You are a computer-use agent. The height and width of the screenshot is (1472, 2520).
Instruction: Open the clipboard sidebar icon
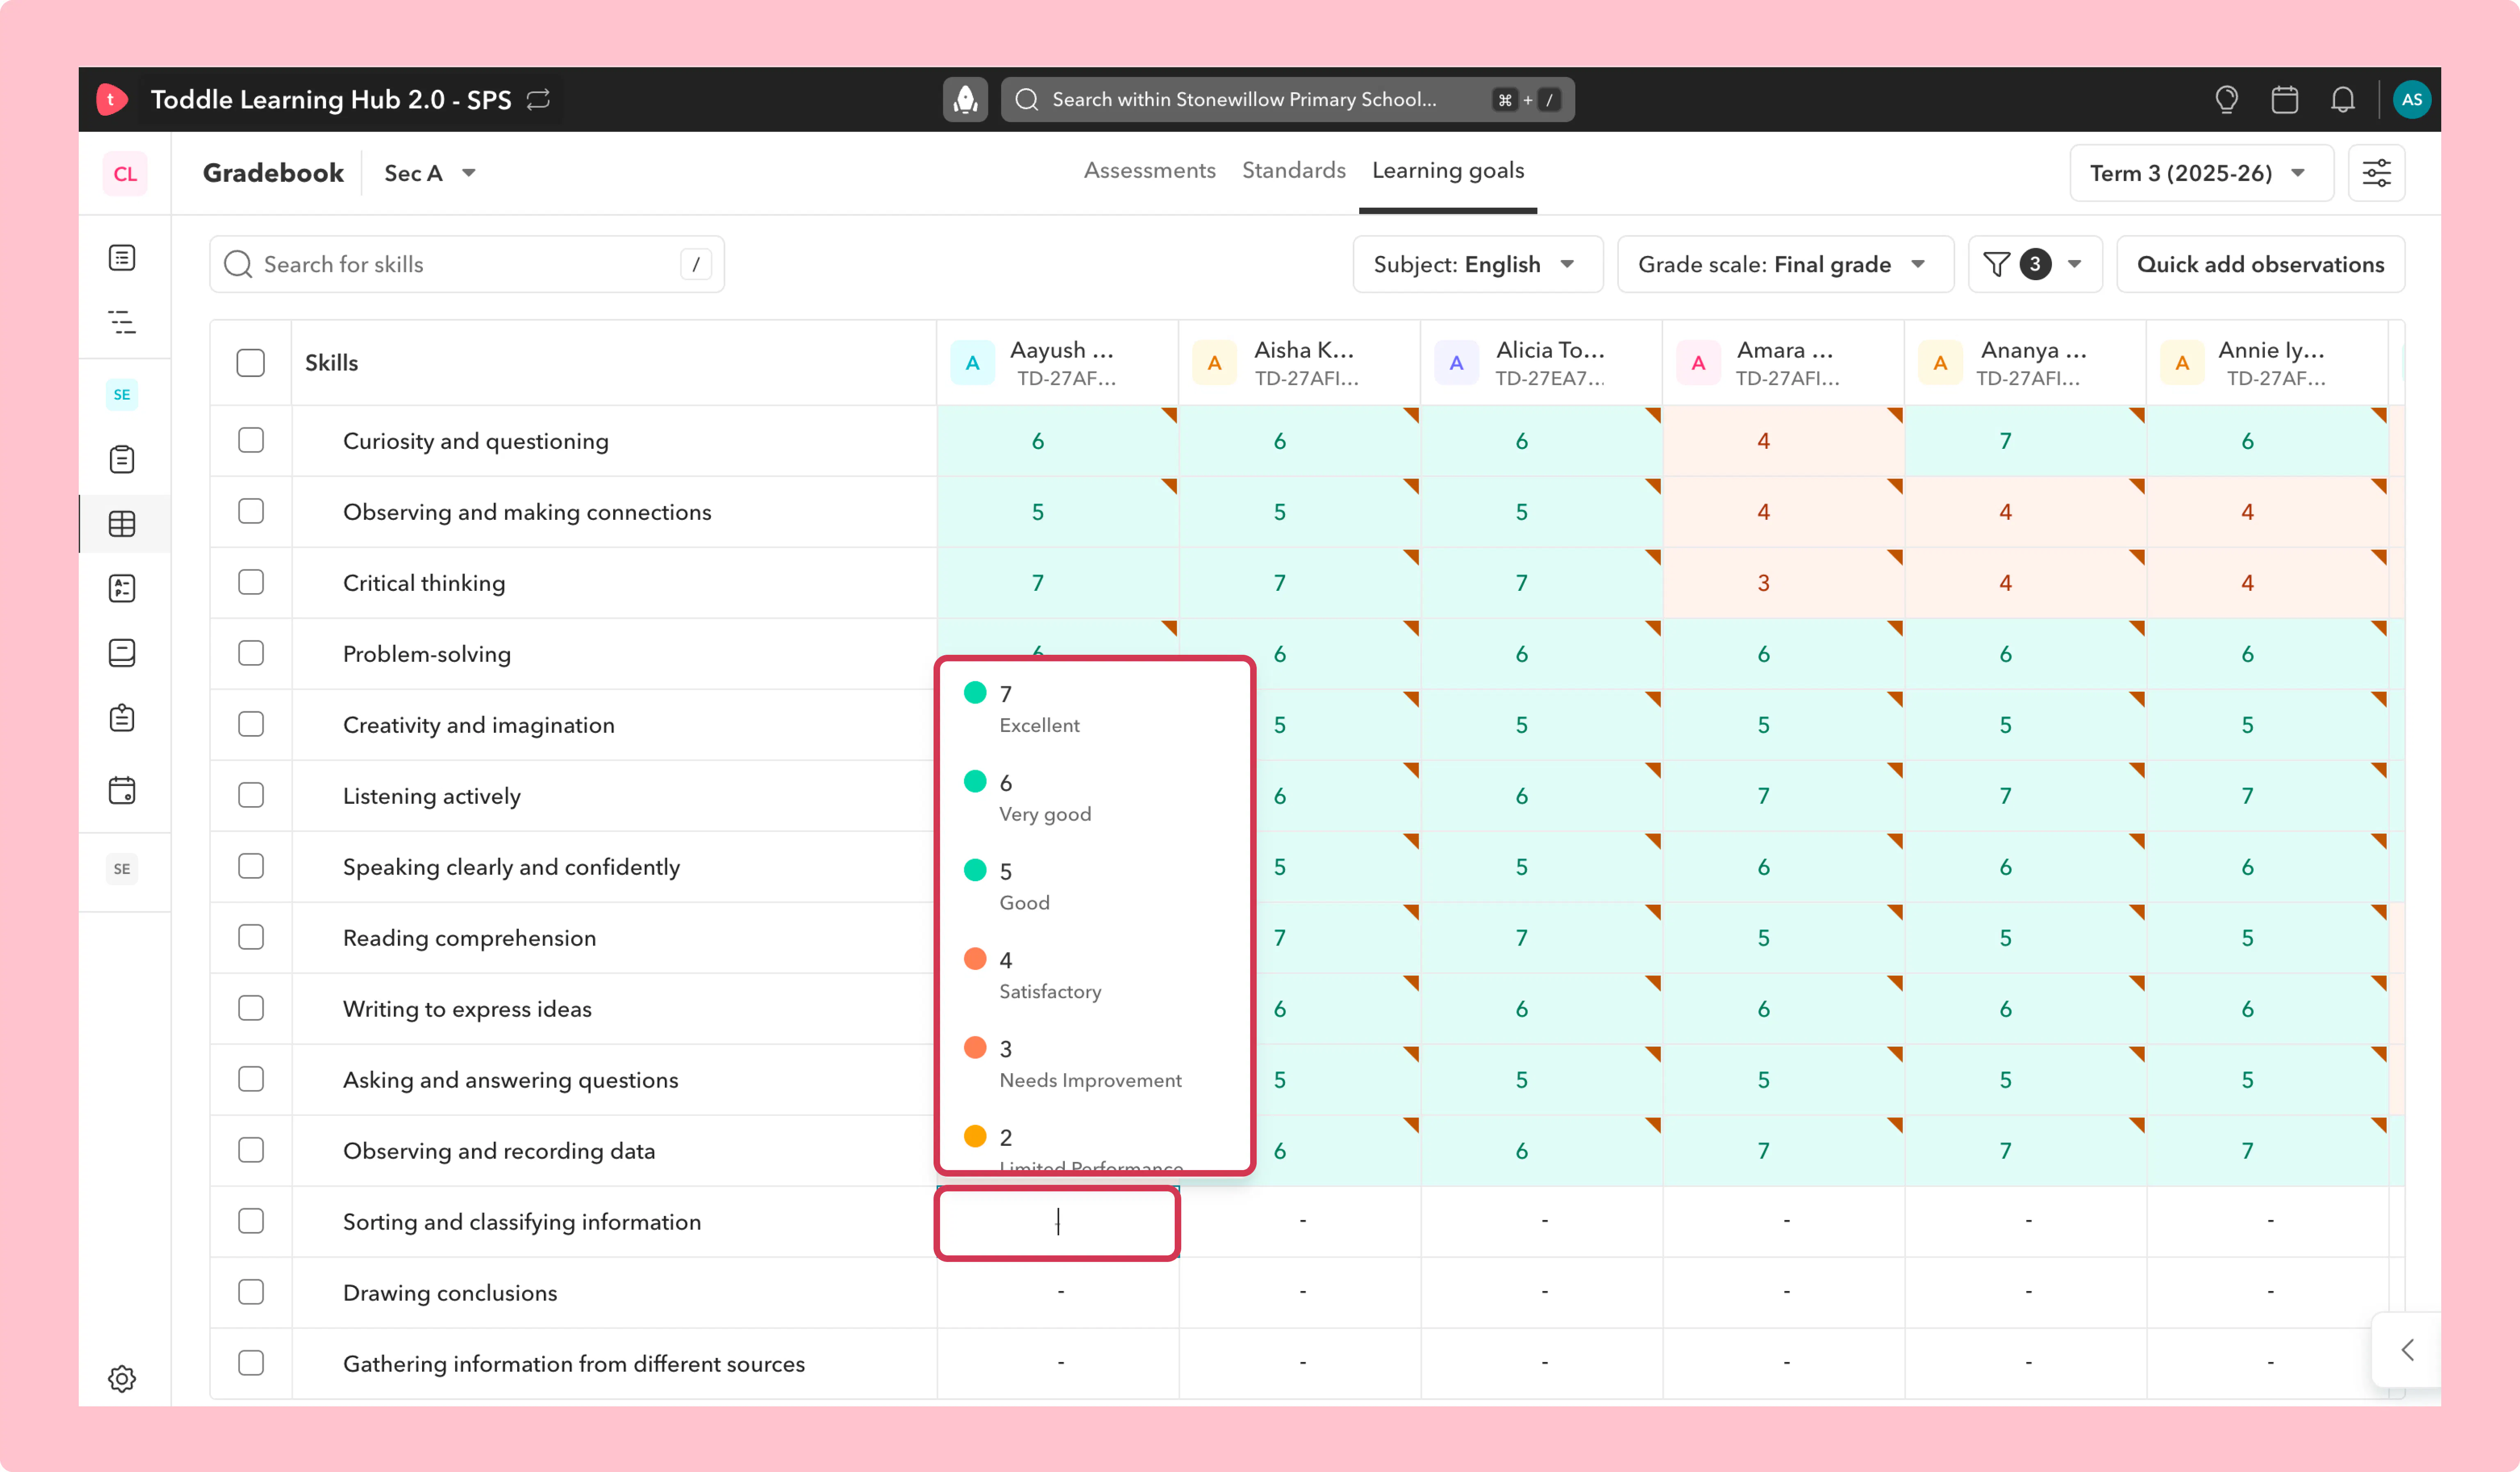click(122, 459)
